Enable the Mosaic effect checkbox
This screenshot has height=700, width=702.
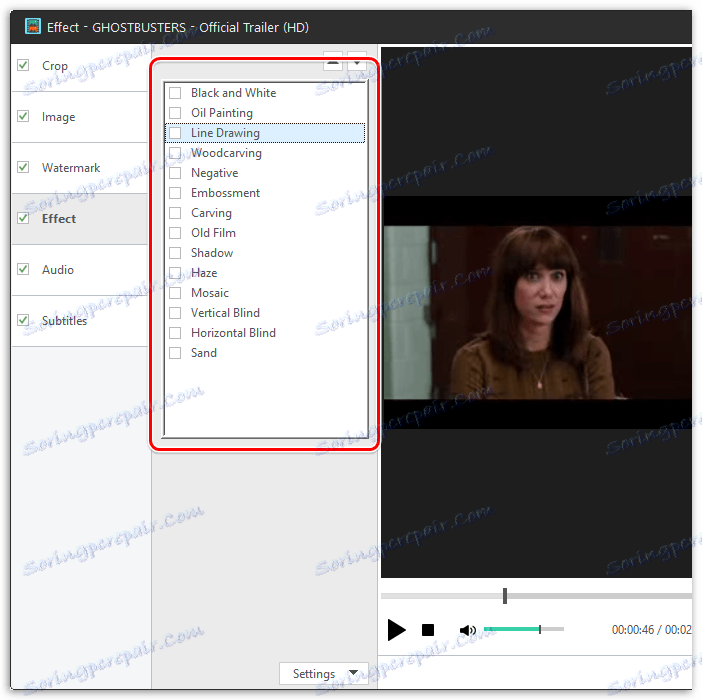tap(175, 293)
